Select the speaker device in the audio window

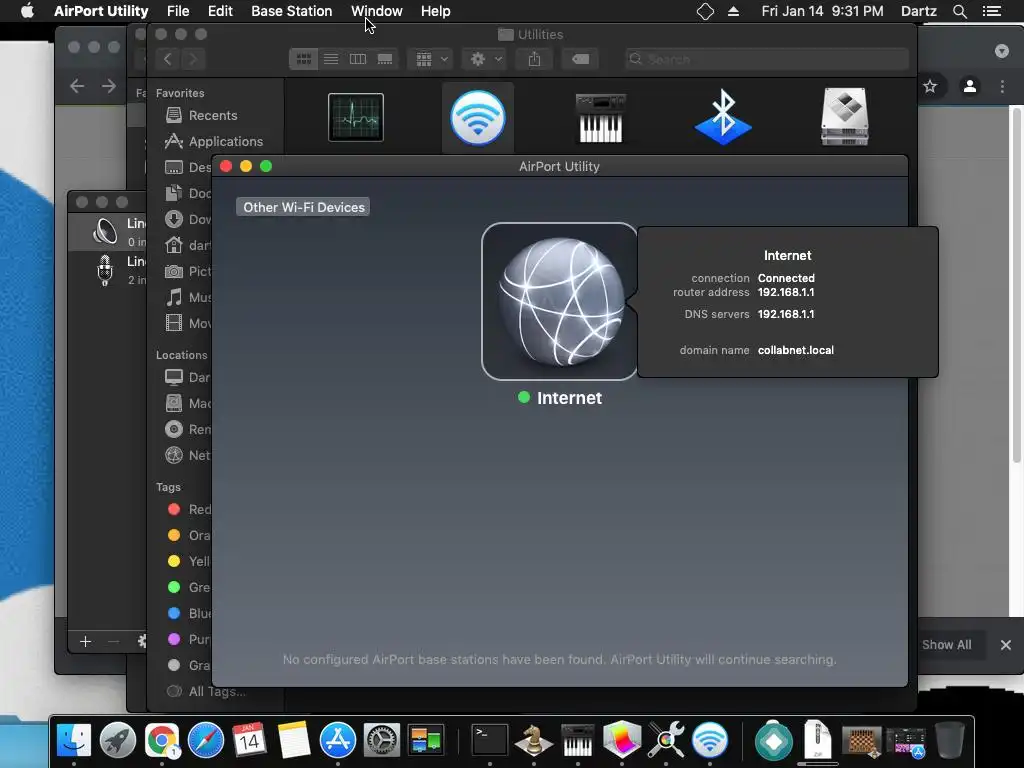click(x=105, y=231)
